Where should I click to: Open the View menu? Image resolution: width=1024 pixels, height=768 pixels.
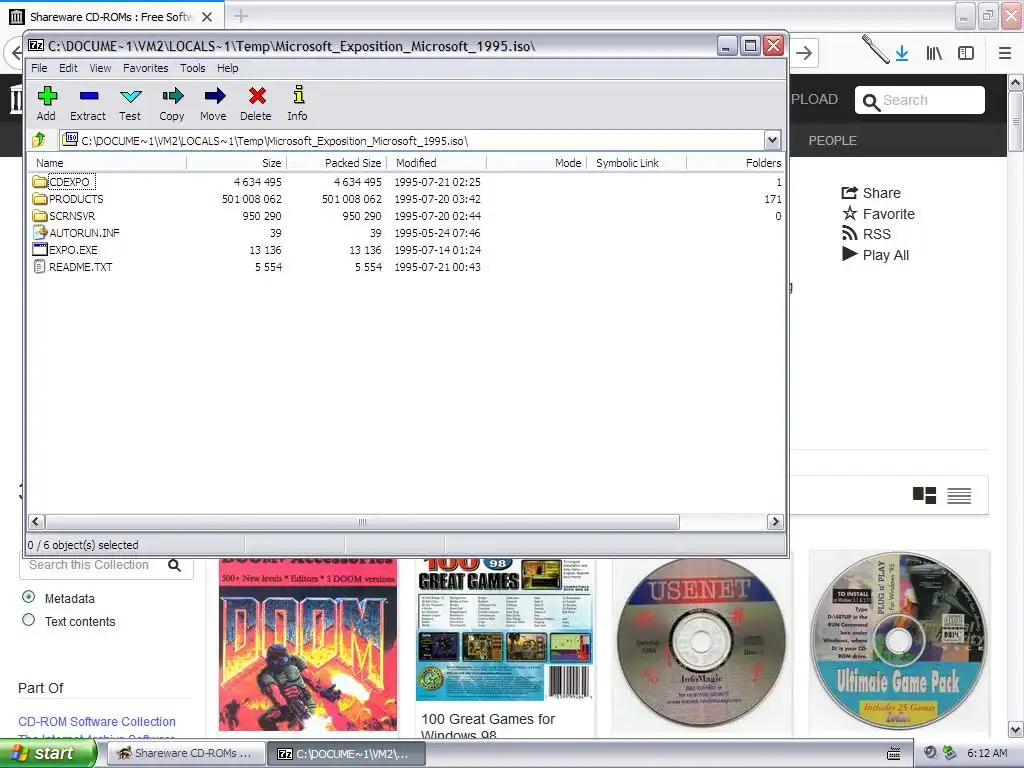point(100,68)
